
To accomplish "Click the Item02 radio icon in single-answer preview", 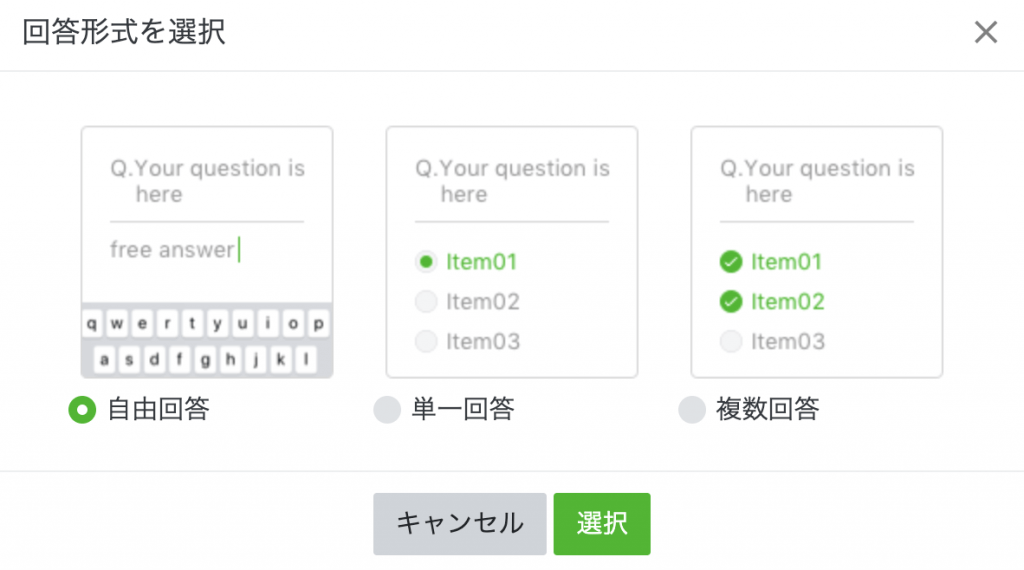I will click(426, 302).
